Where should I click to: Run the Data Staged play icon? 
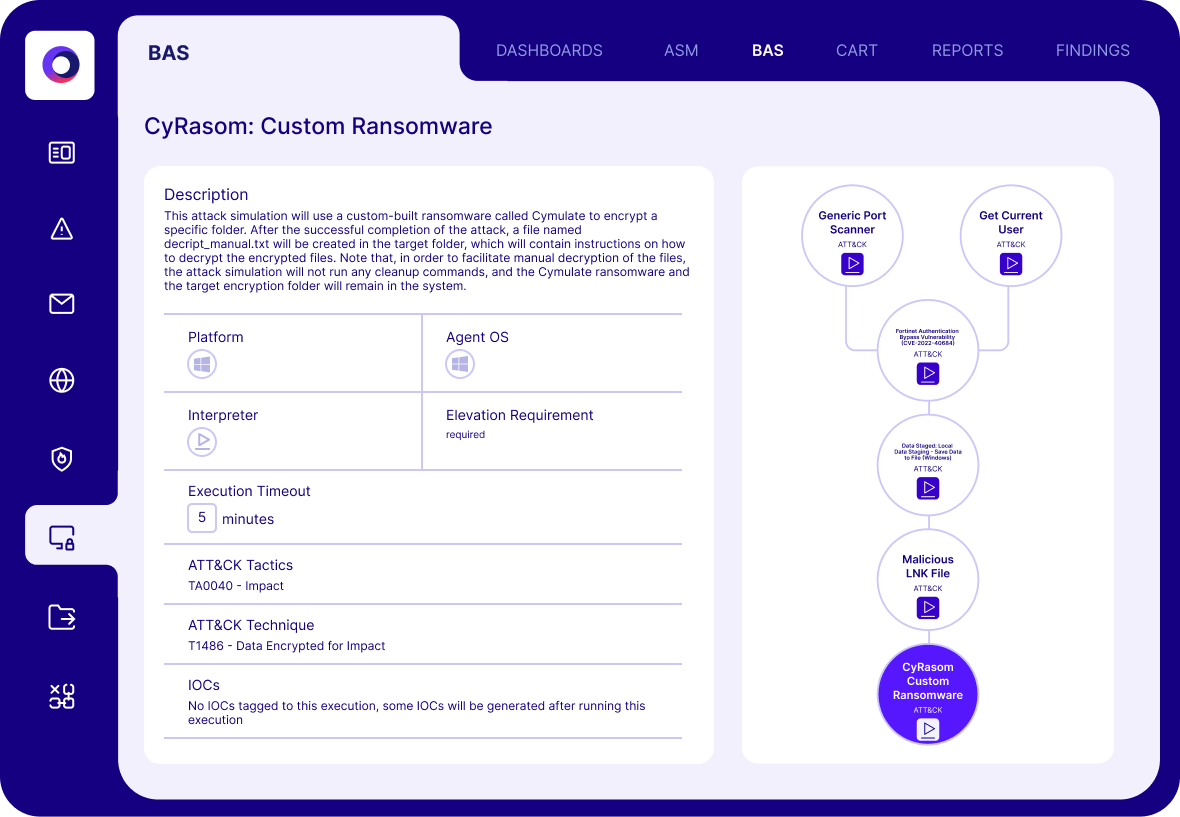(928, 489)
